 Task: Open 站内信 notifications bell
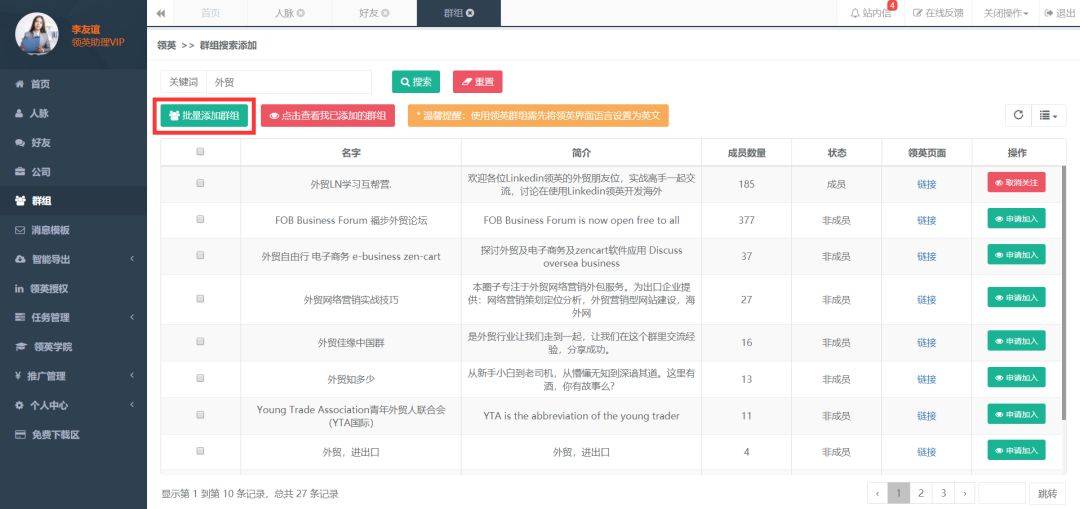click(871, 13)
